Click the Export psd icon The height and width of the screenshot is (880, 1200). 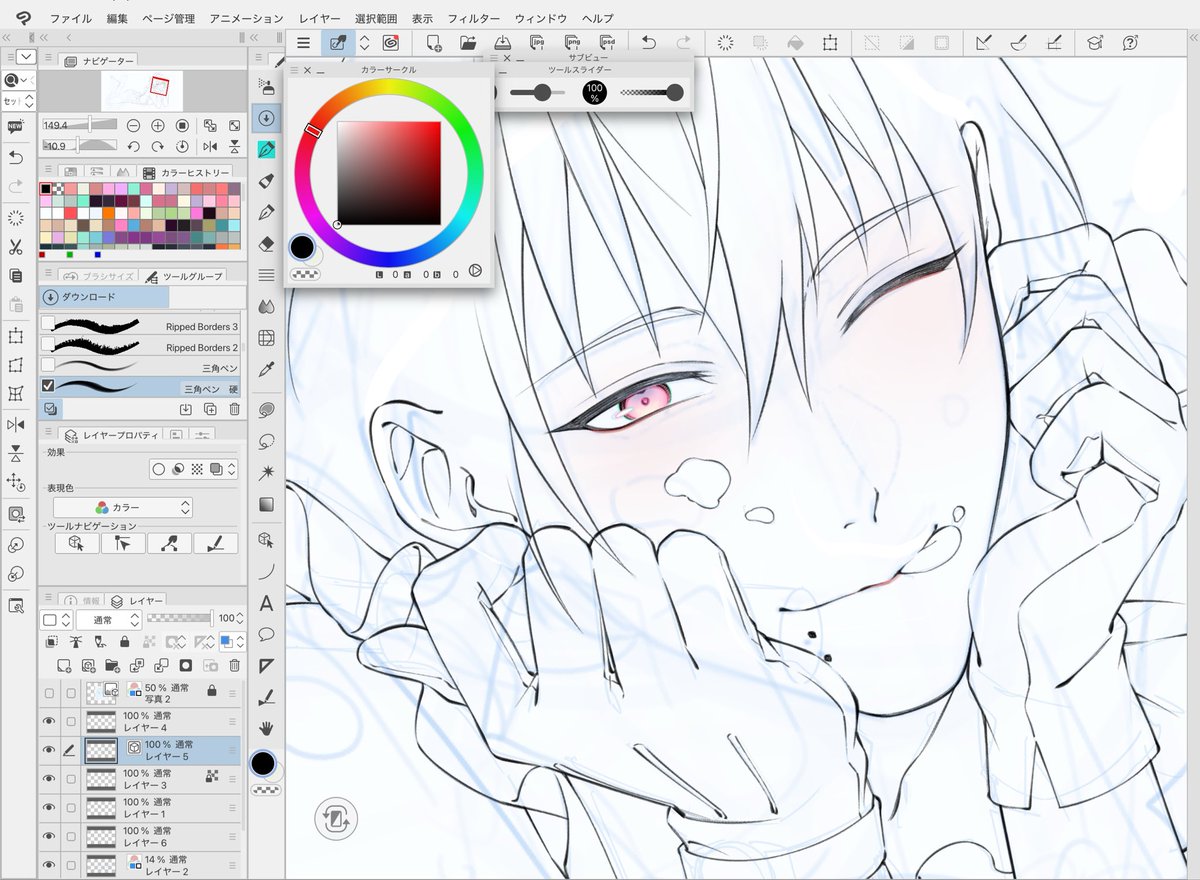[x=607, y=42]
